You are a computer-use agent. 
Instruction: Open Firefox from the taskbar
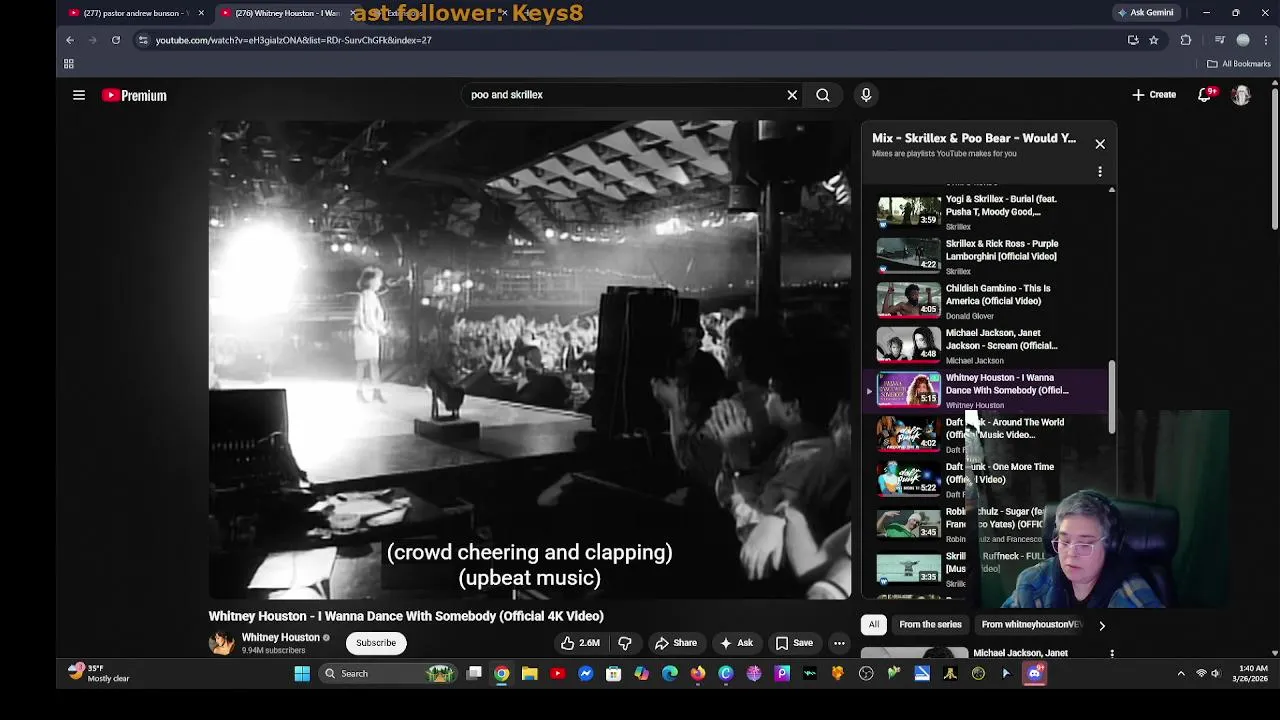coord(698,674)
